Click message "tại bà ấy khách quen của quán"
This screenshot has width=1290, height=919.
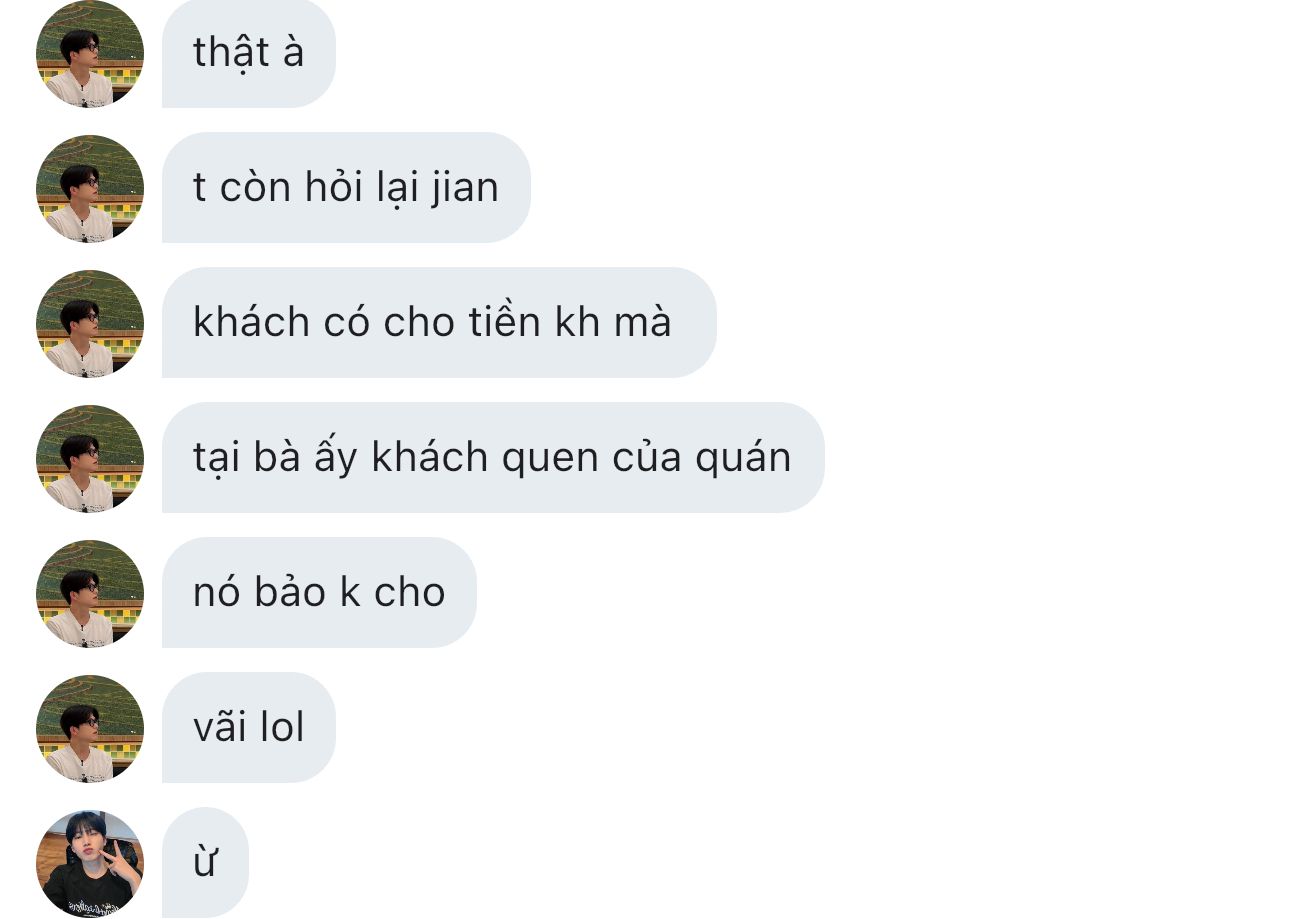click(493, 458)
